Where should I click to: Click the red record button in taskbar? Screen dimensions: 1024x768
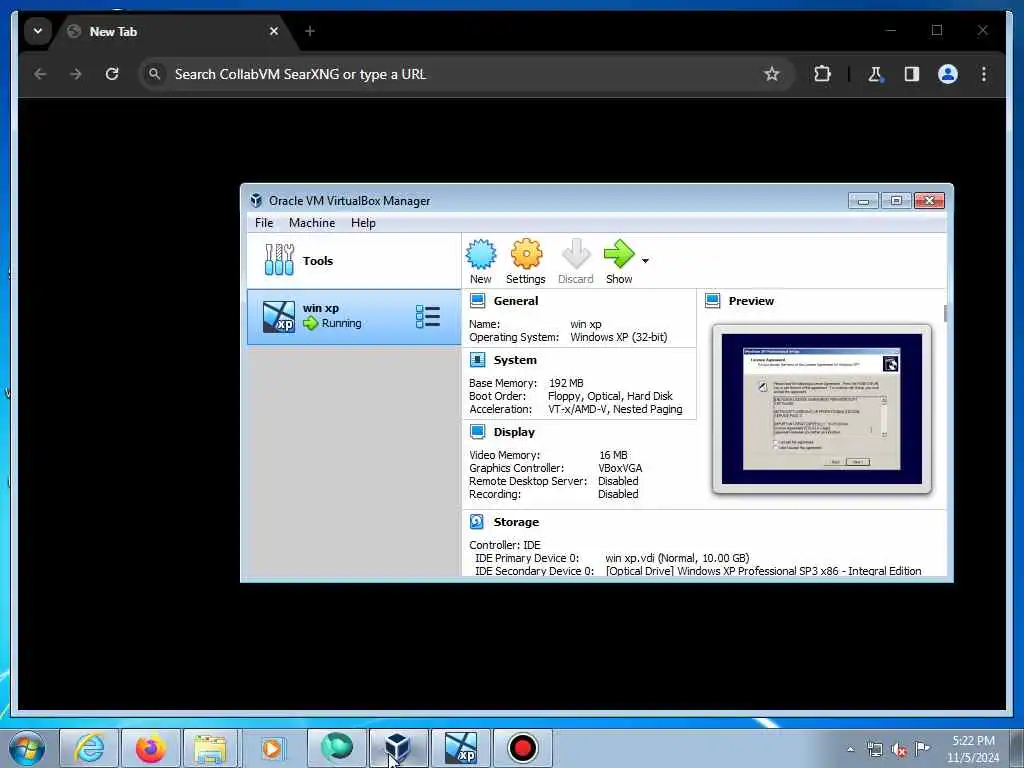pyautogui.click(x=522, y=748)
